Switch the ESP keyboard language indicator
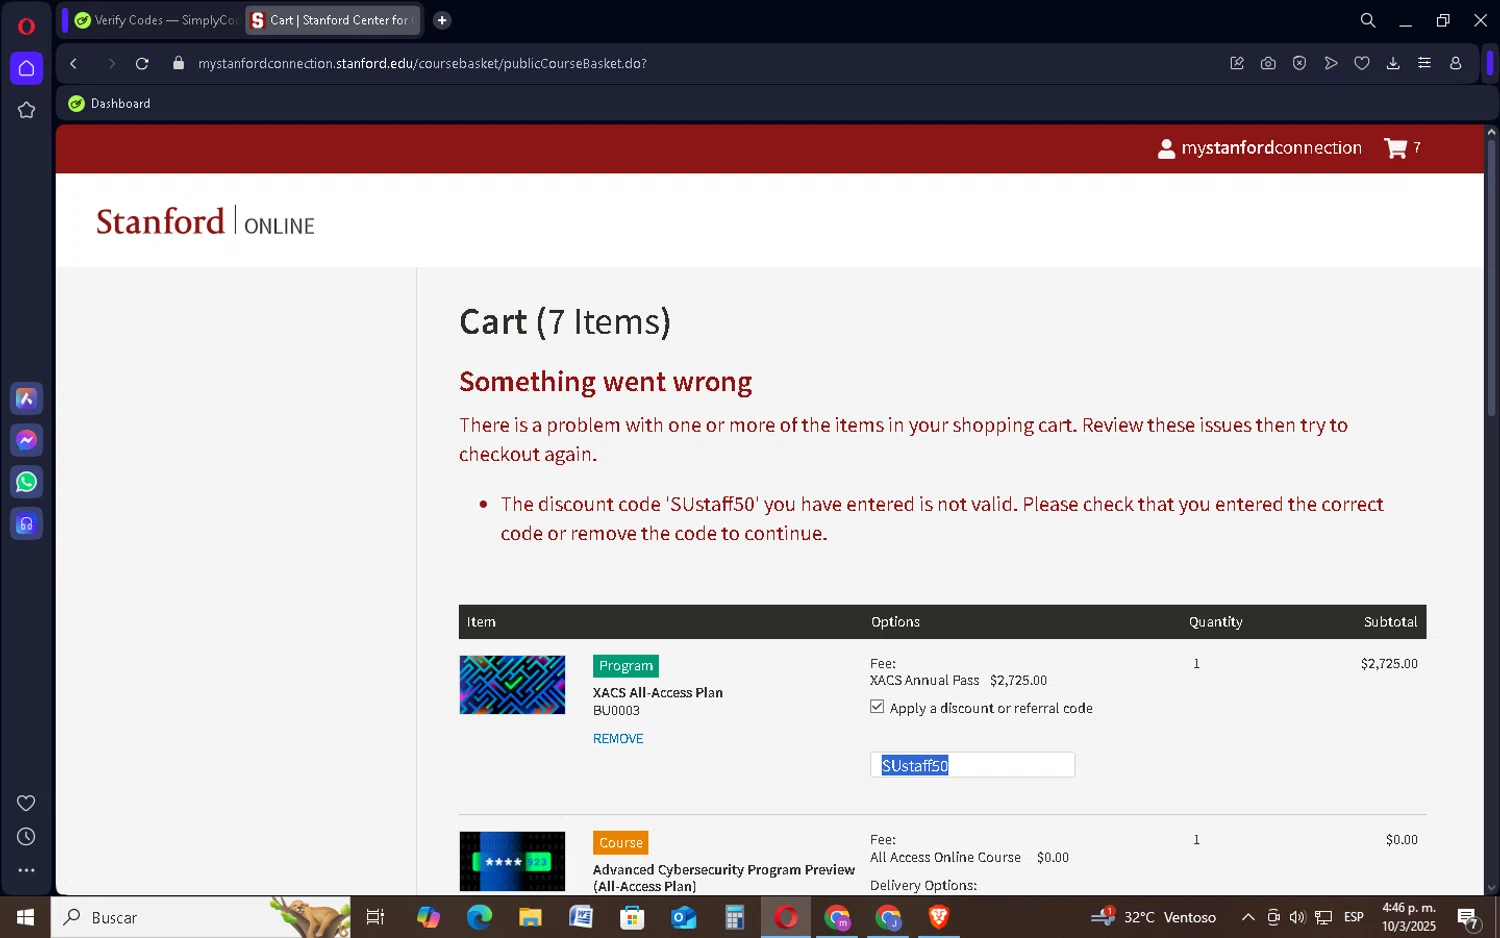Screen dimensions: 1500x938 (1354, 917)
